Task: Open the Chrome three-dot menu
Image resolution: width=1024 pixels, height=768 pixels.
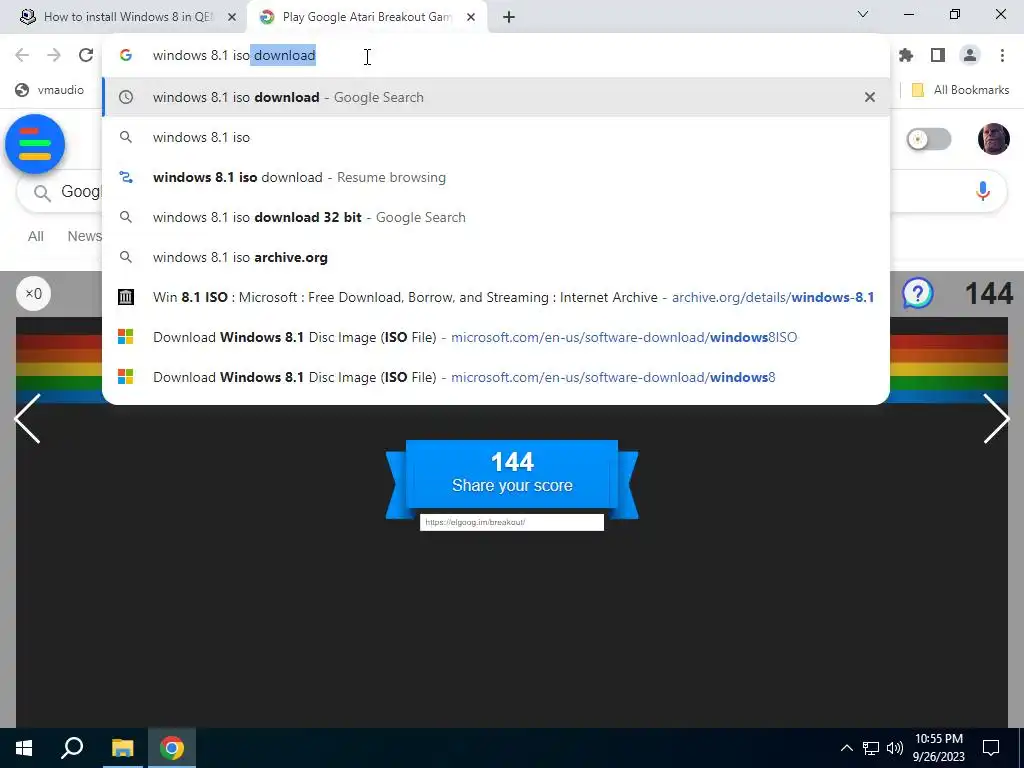Action: click(1002, 56)
